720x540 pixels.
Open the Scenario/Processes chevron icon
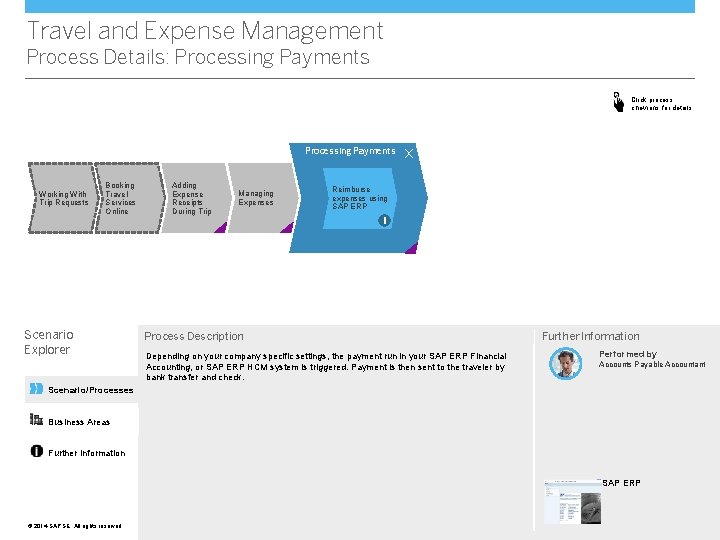tap(36, 389)
